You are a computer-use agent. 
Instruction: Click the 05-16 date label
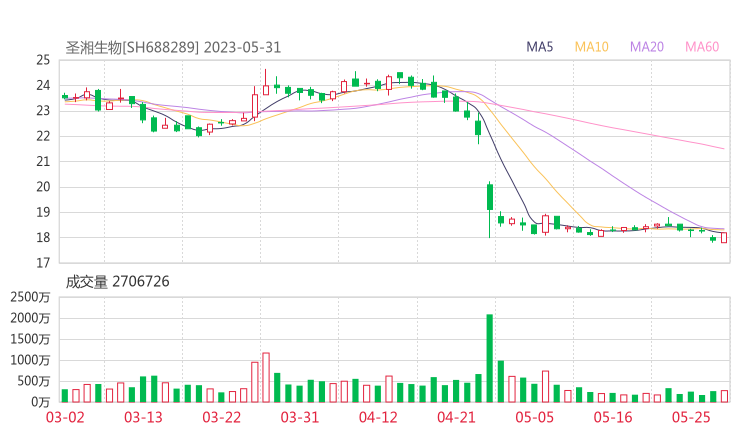point(613,417)
